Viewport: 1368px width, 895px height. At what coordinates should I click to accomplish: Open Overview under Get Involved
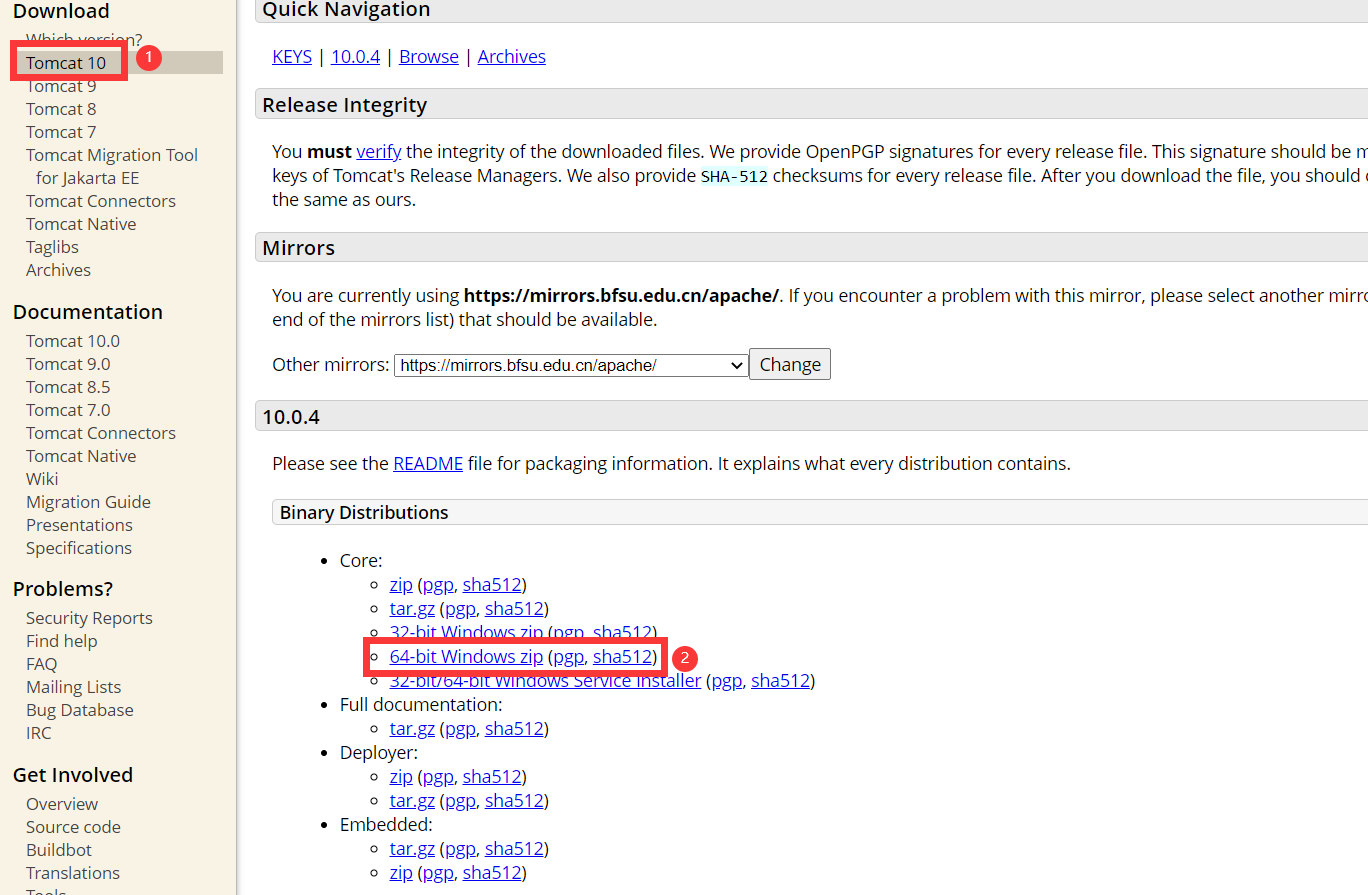pos(62,804)
